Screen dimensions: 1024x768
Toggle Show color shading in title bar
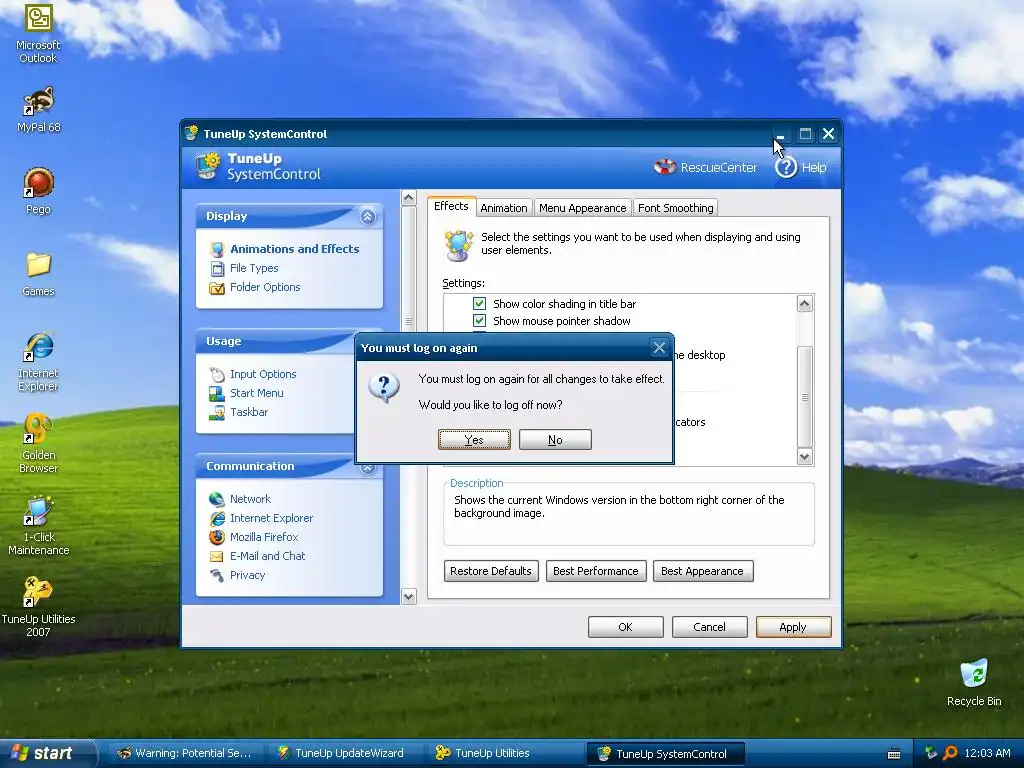coord(479,304)
